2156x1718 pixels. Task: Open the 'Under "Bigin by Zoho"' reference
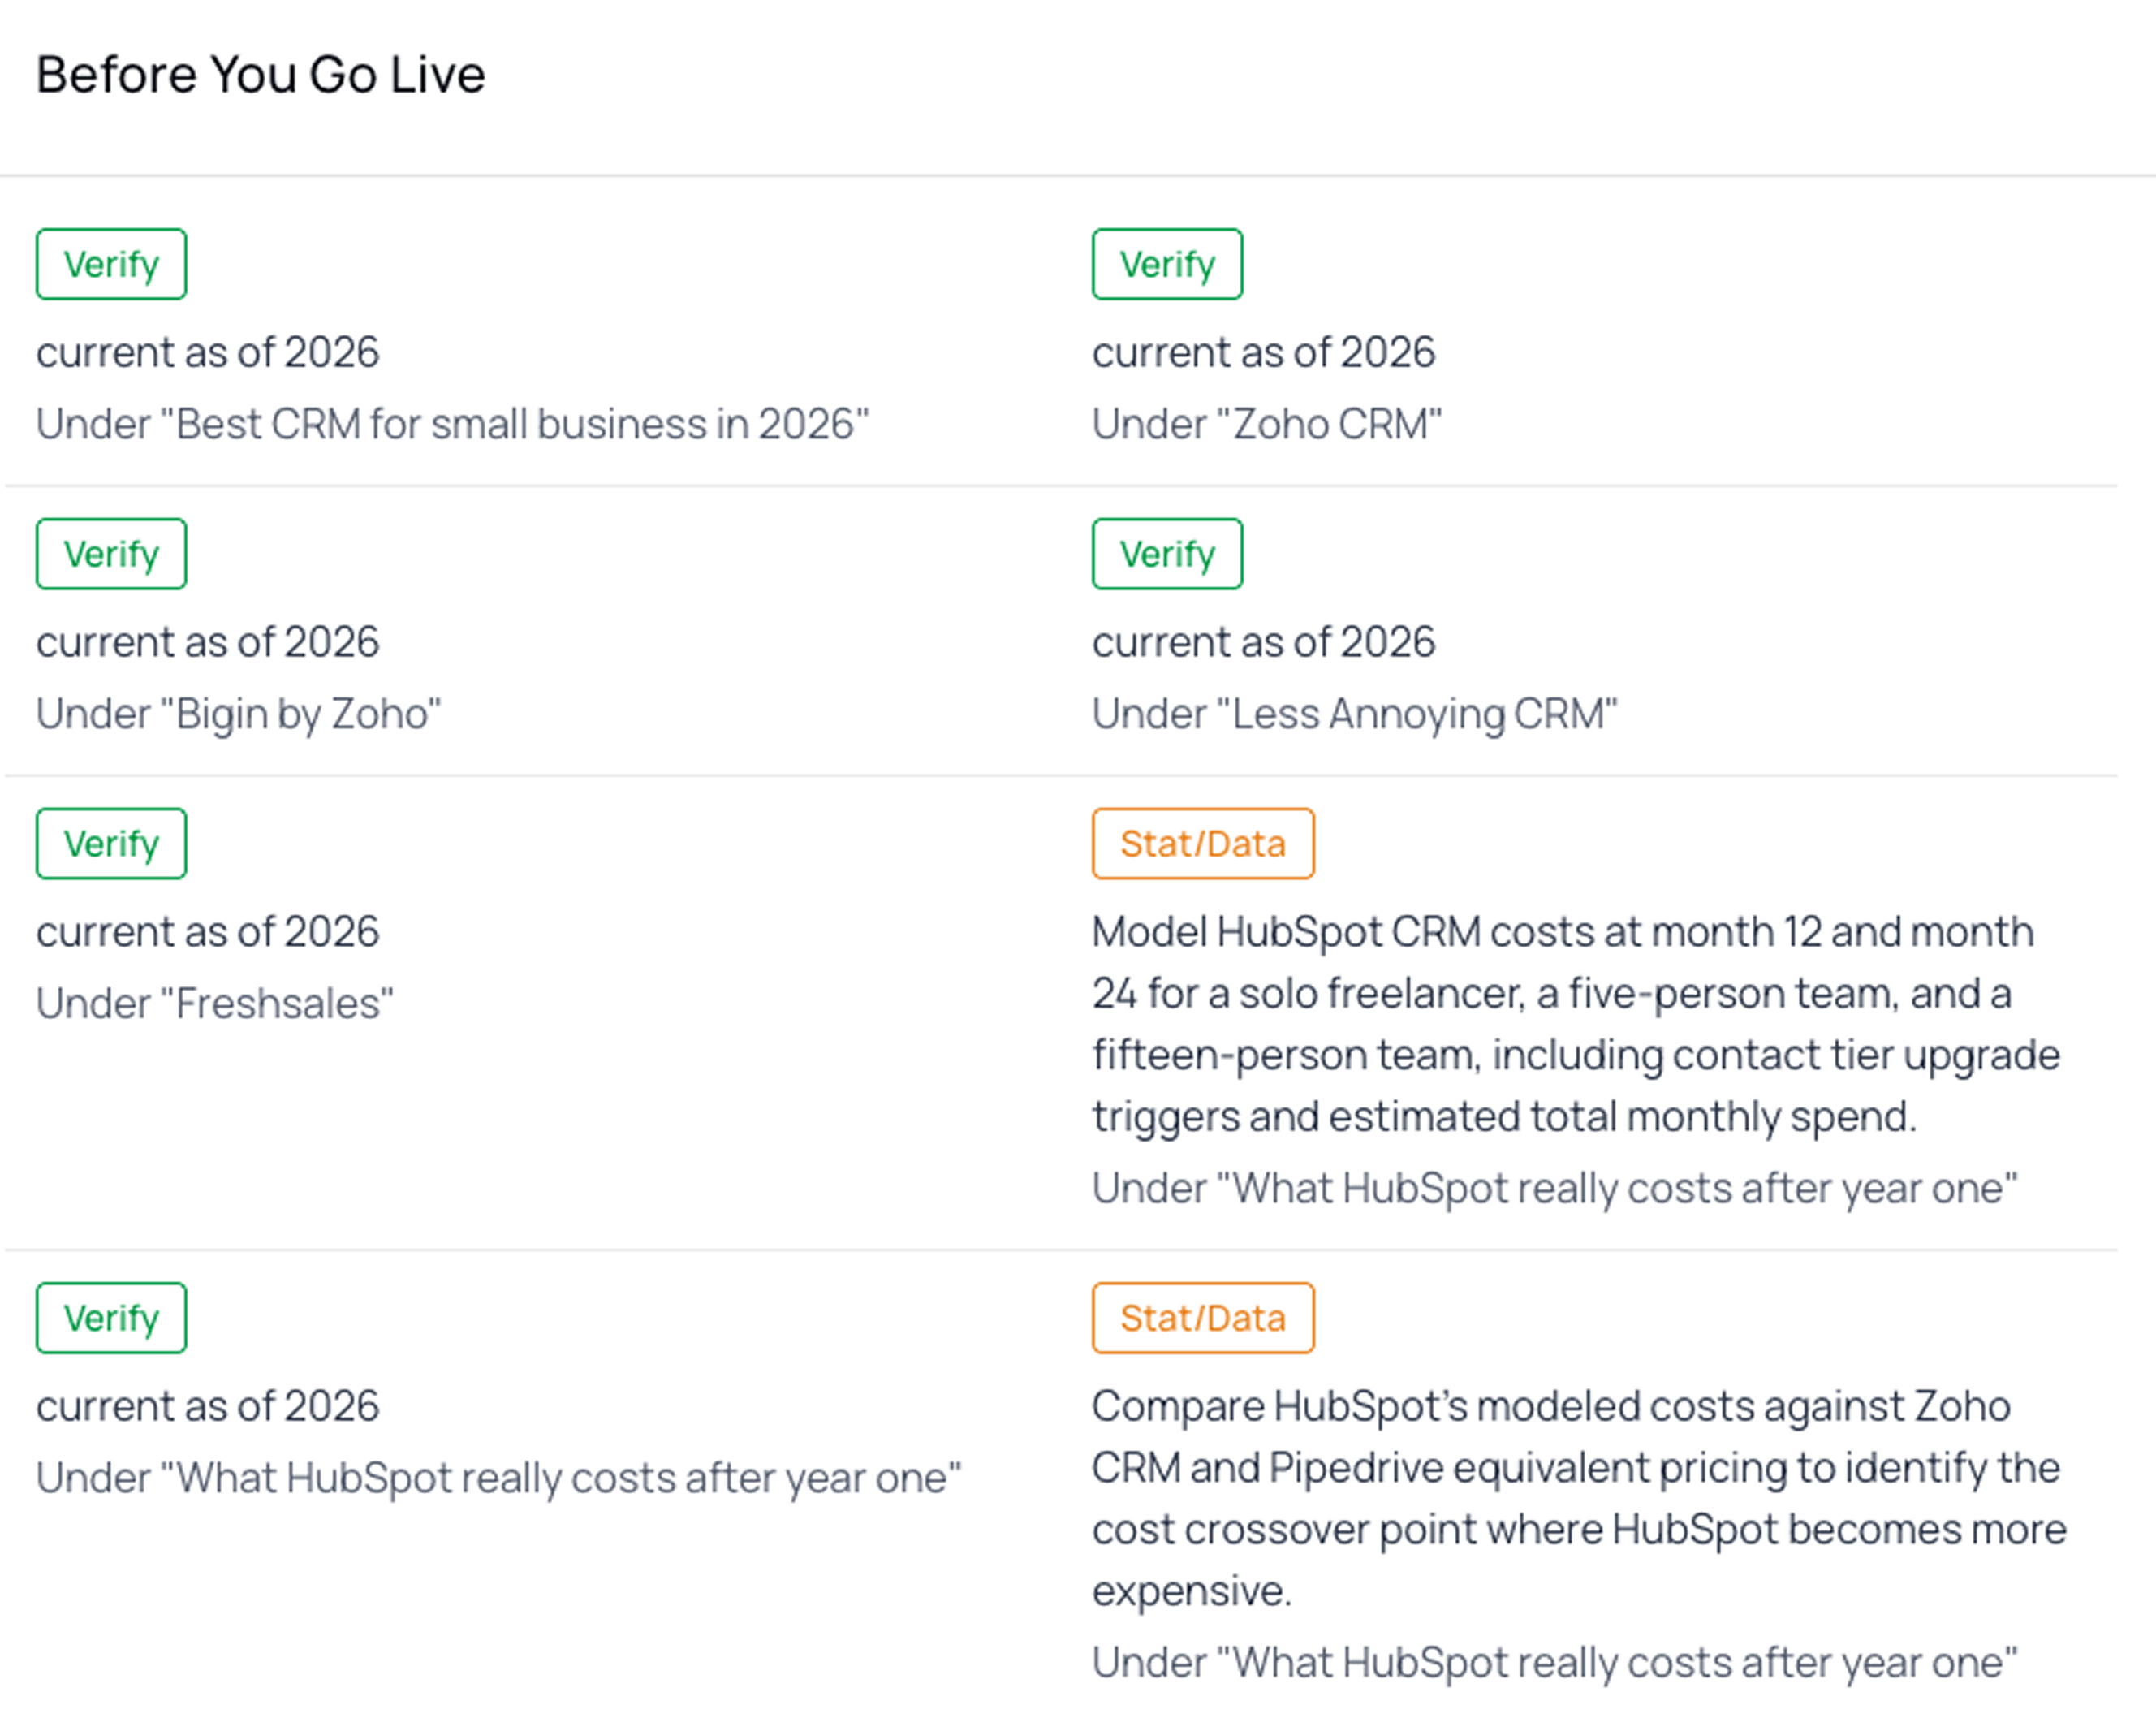[239, 714]
